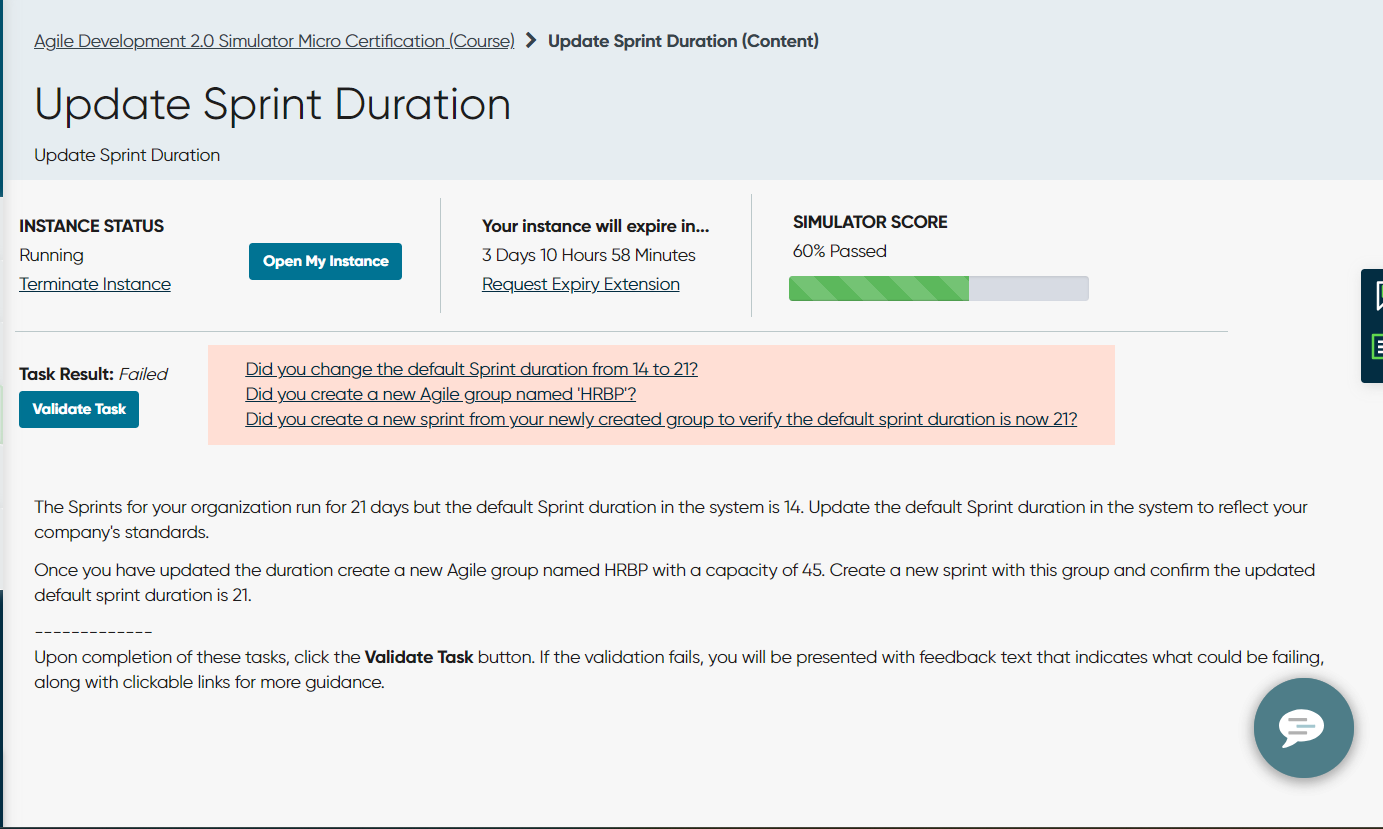Open the new sprint verification guidance link
Image resolution: width=1383 pixels, height=829 pixels.
point(661,419)
